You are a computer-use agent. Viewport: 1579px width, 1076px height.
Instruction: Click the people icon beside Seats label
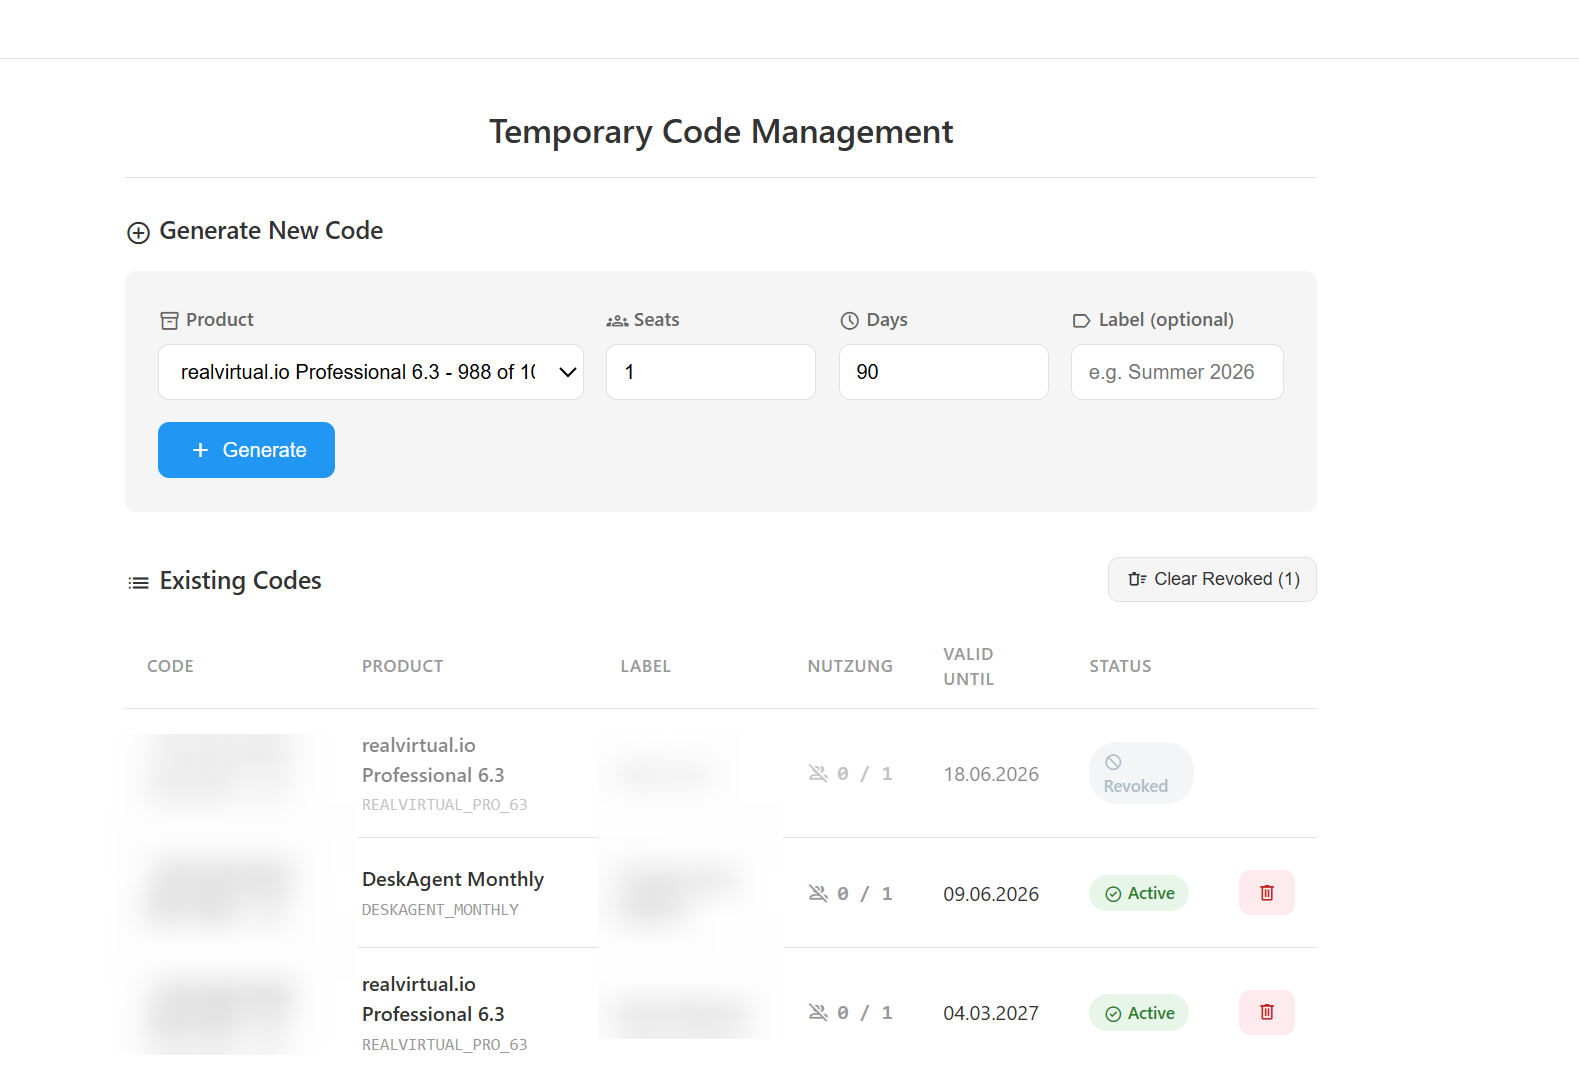(617, 321)
